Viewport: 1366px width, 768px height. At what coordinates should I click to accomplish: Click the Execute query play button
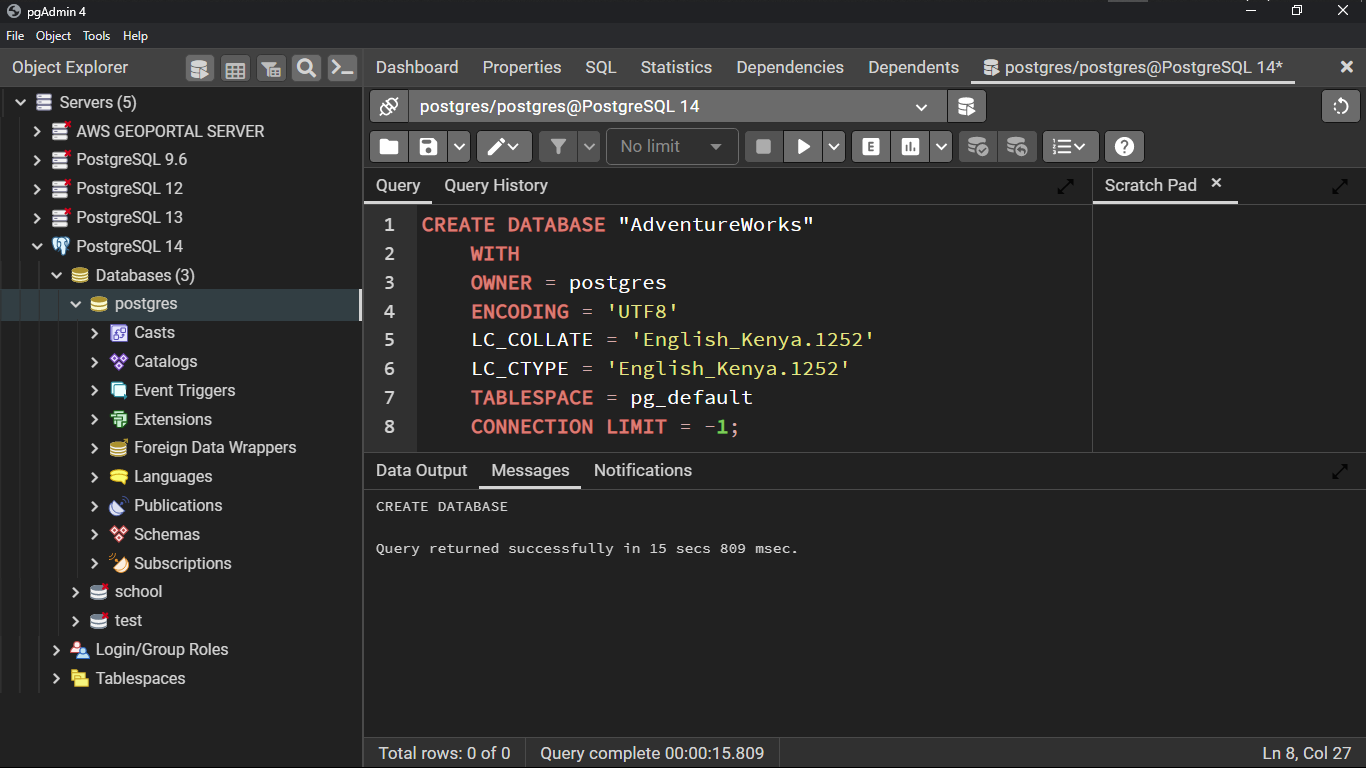pyautogui.click(x=803, y=147)
